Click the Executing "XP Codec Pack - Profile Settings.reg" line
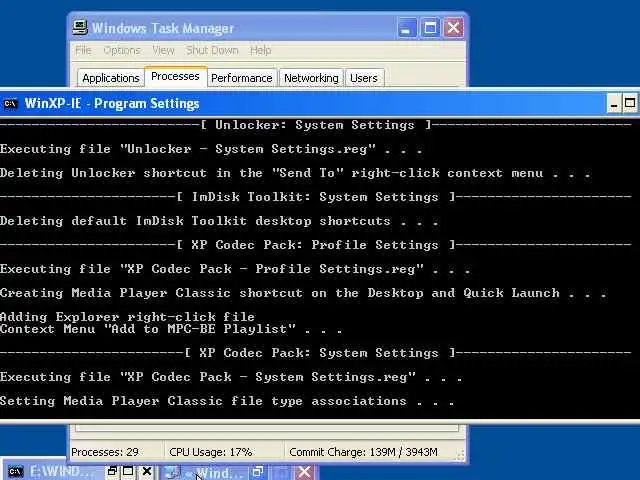This screenshot has width=640, height=480. tap(235, 269)
